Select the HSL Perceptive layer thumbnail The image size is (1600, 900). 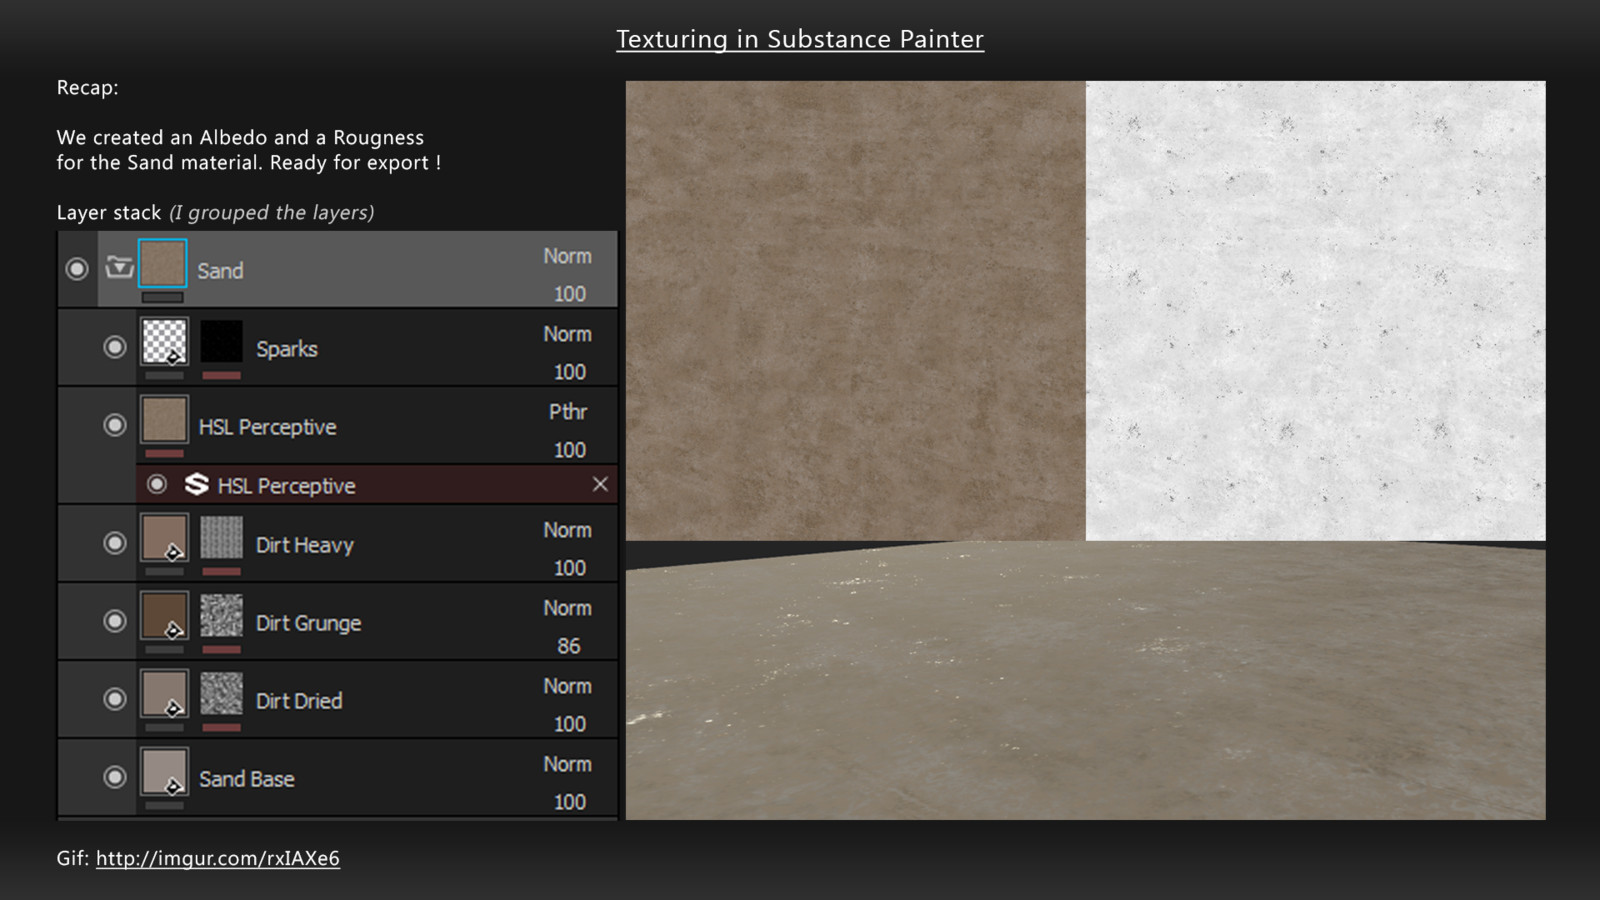[x=164, y=420]
